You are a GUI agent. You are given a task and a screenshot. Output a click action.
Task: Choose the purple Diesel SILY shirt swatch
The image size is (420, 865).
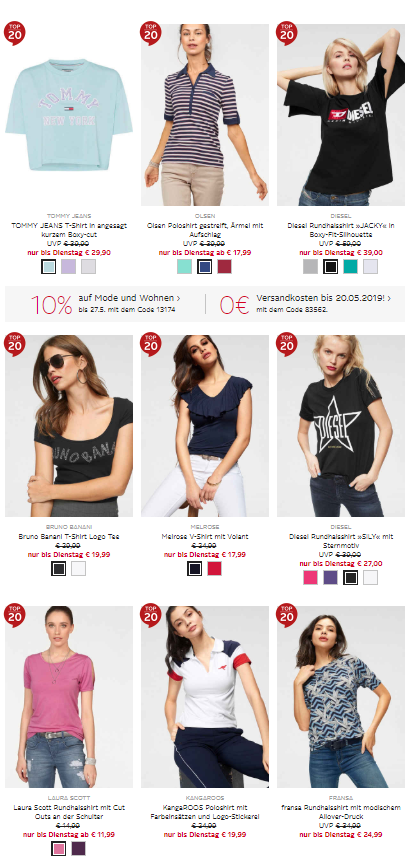coord(330,578)
